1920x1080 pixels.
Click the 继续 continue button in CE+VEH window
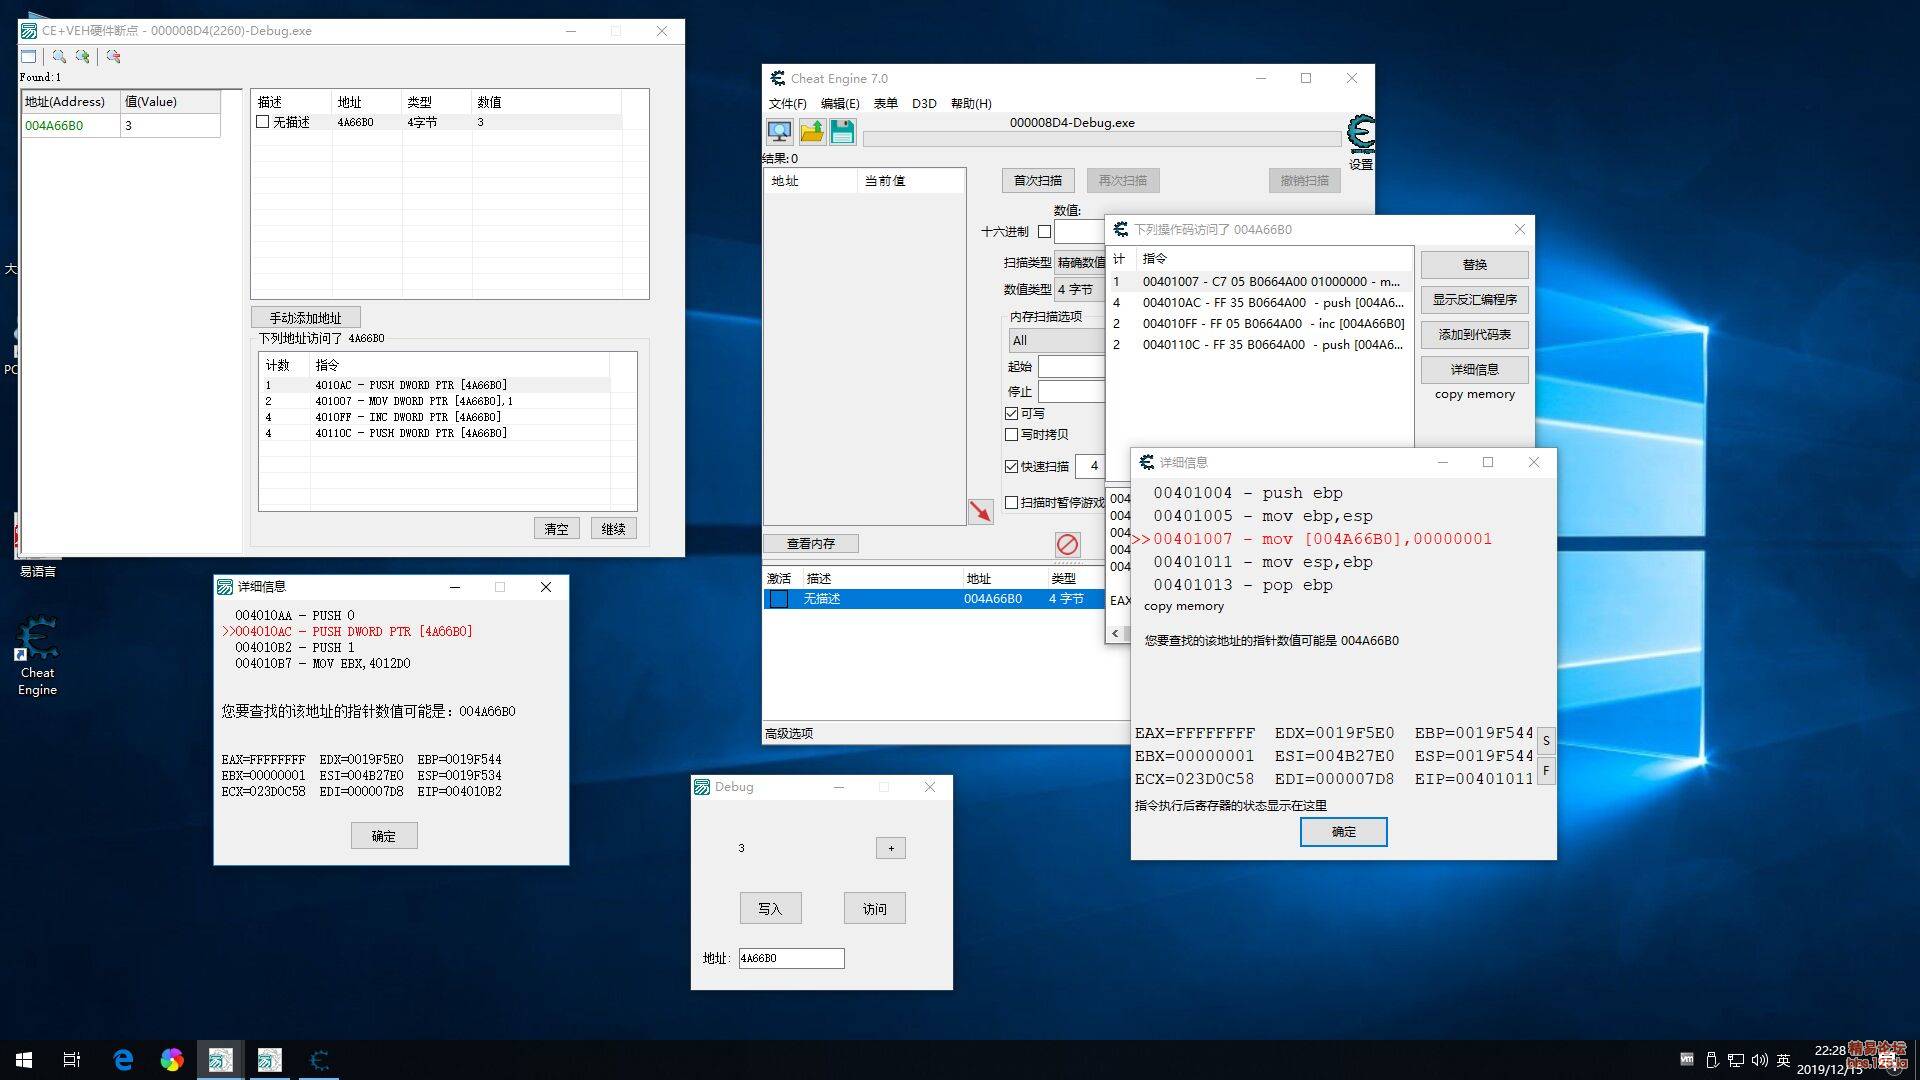tap(614, 529)
